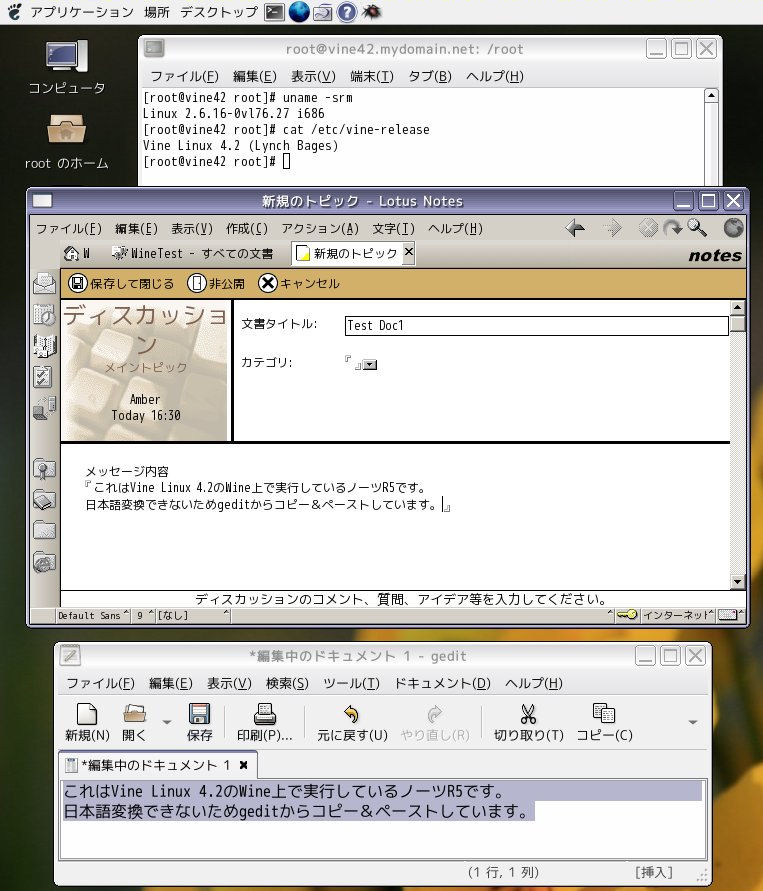
Task: Click the コンピュータ desktop icon
Action: pyautogui.click(x=67, y=68)
